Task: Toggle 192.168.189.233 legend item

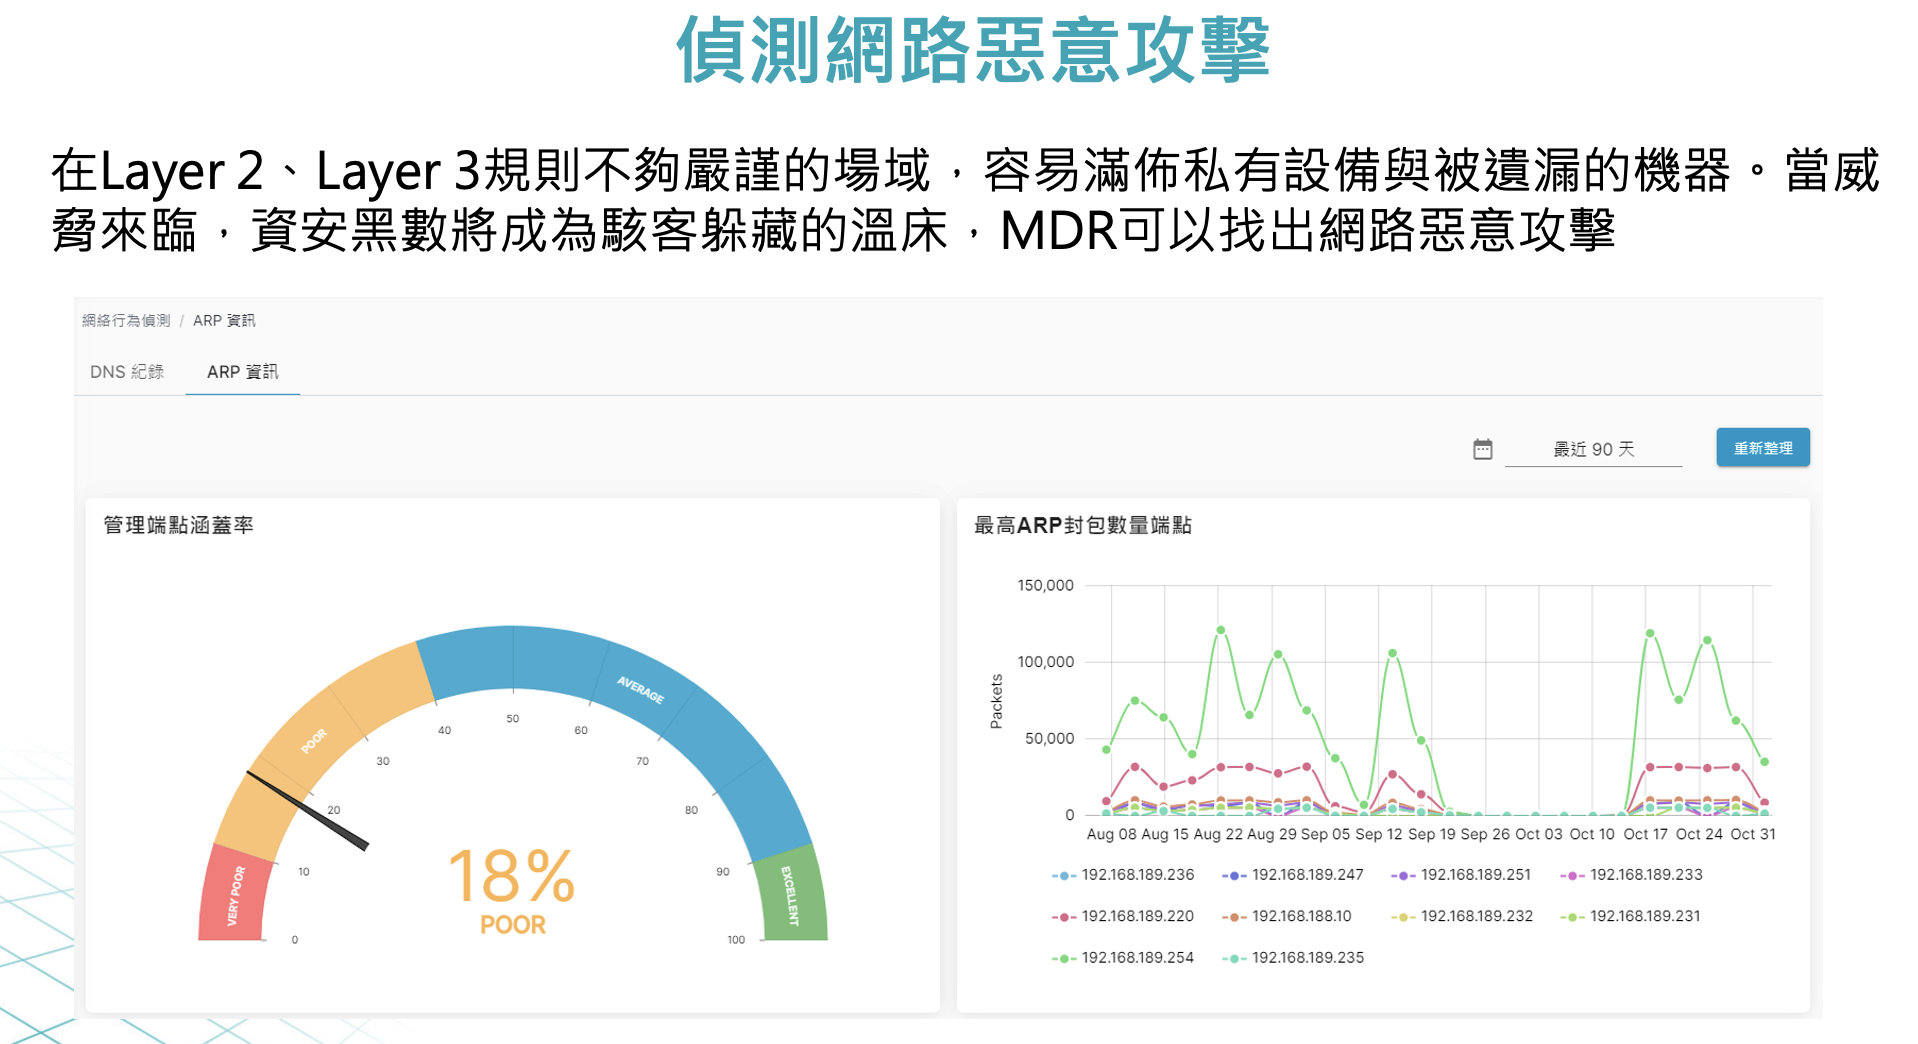Action: click(1632, 875)
